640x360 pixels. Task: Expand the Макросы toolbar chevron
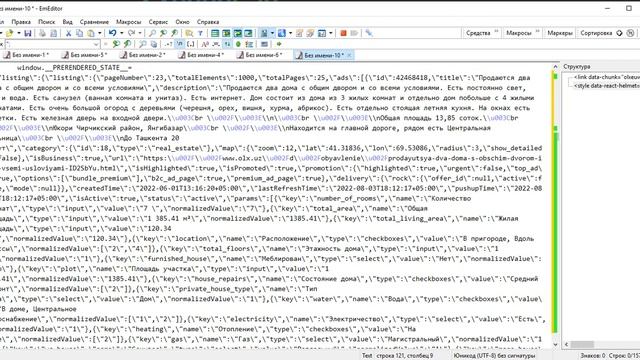tap(537, 31)
